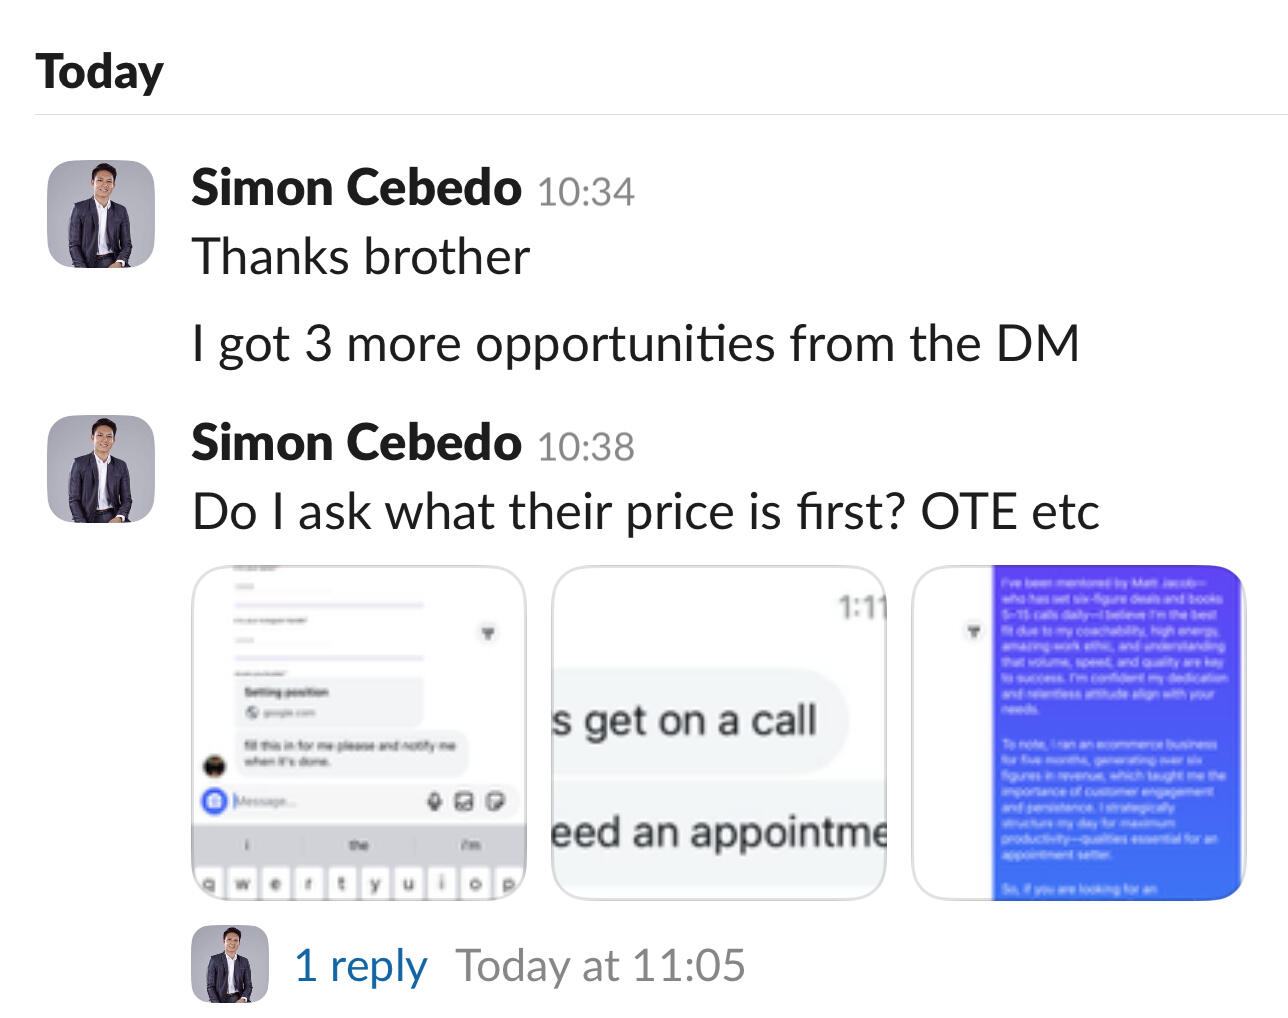
Task: Click Simon Cebedo's name on 10:38 message
Action: 356,443
